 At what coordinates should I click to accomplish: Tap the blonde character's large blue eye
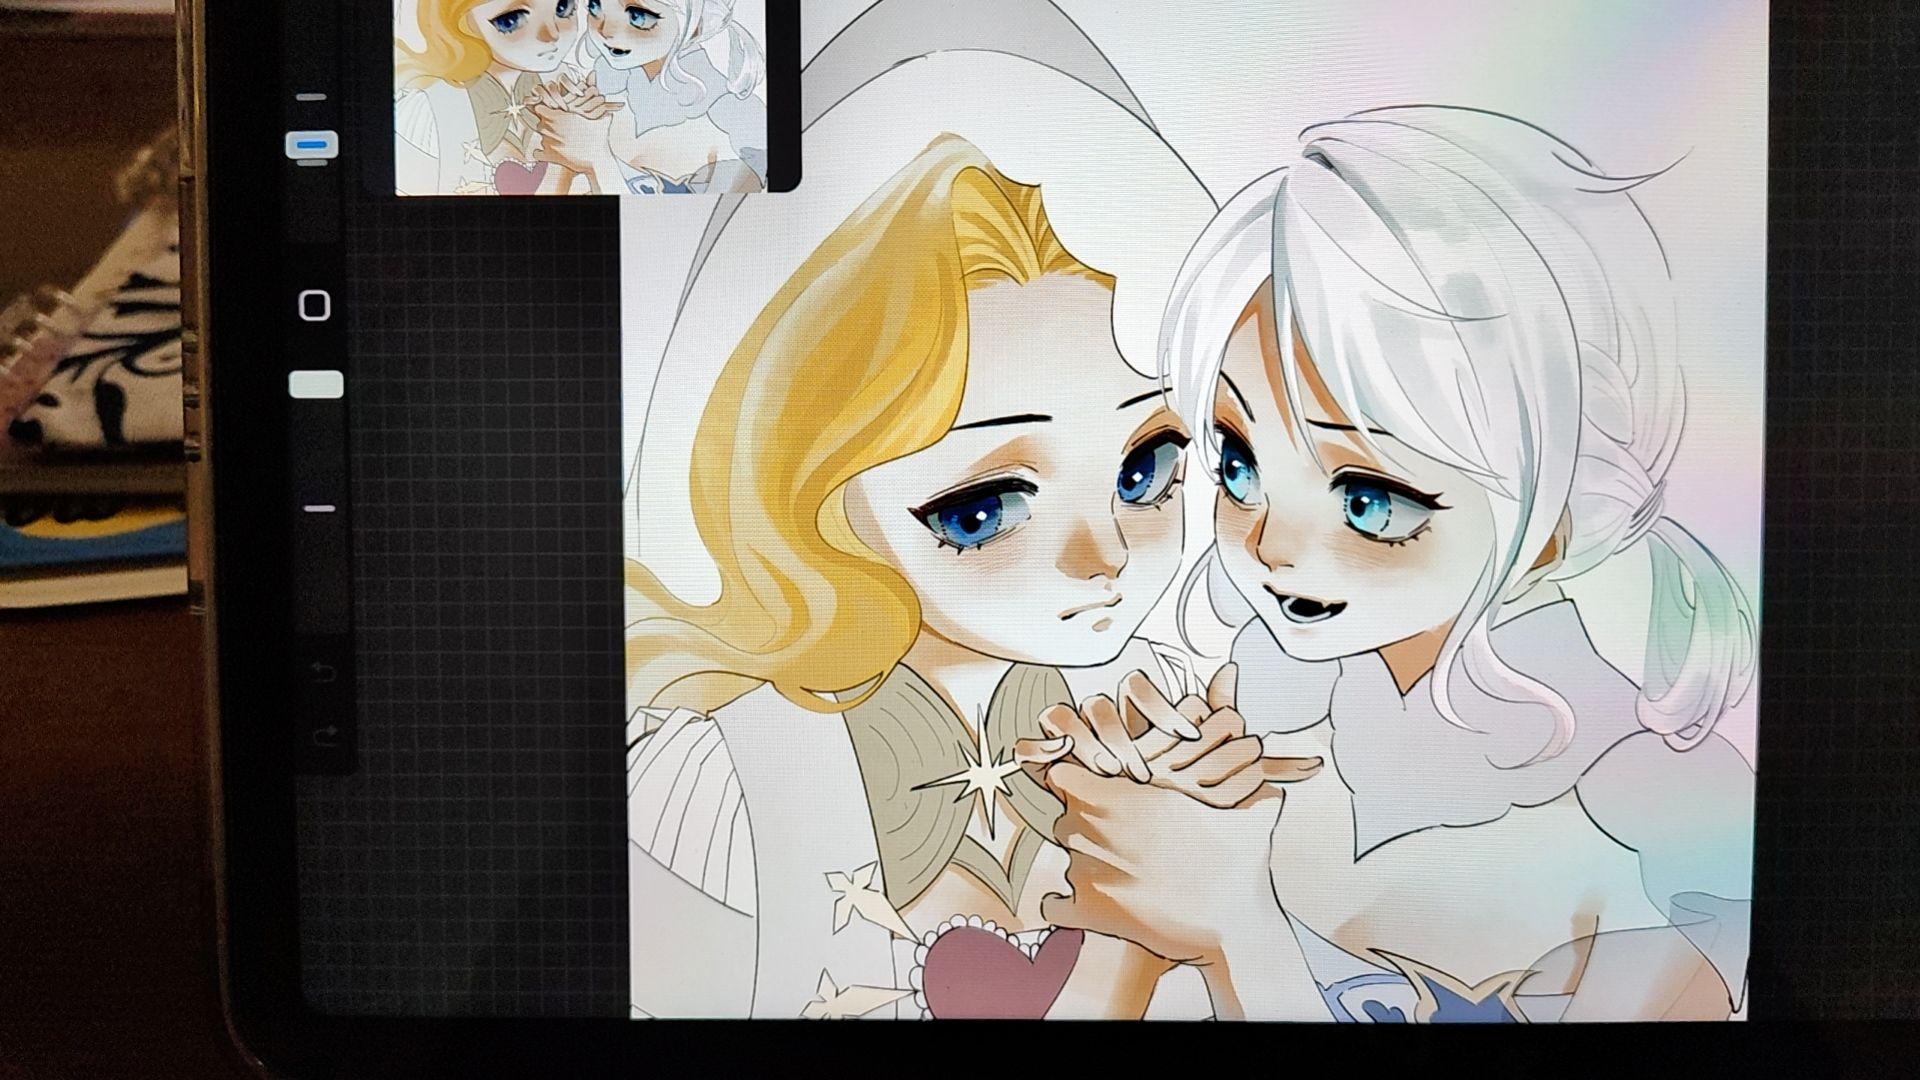click(x=968, y=518)
